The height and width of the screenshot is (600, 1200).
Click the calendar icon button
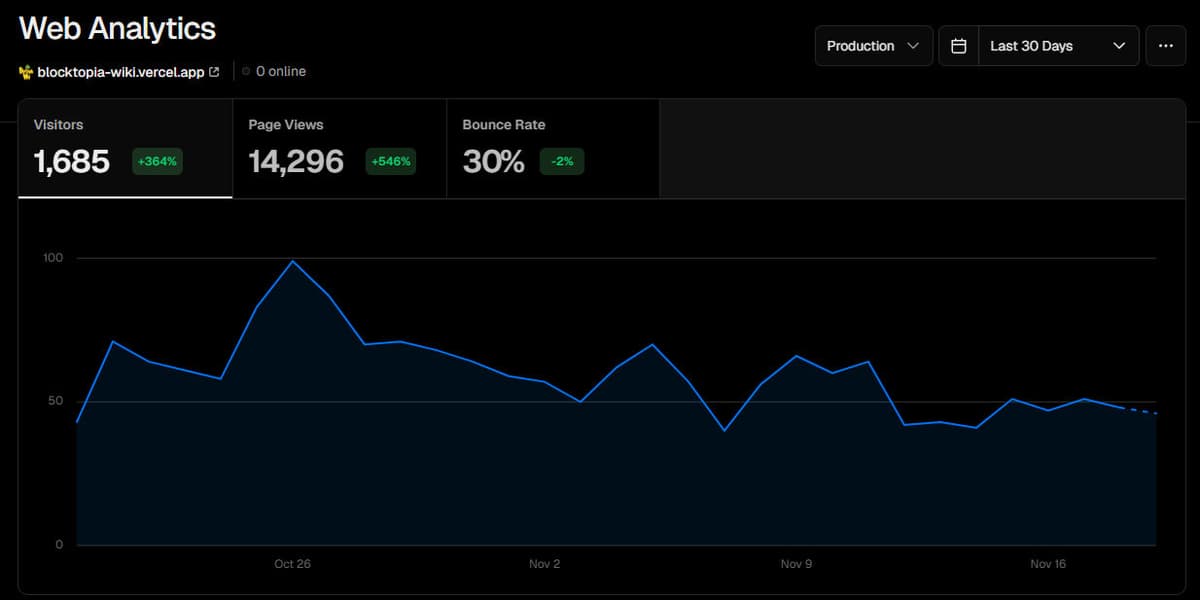[959, 46]
